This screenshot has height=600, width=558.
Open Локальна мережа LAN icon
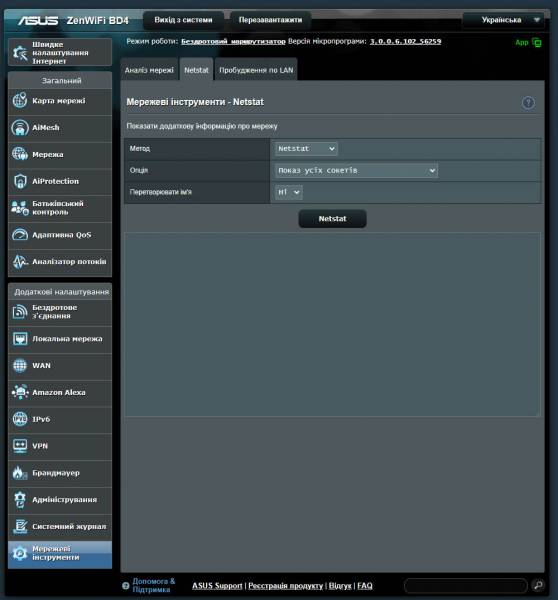[x=20, y=339]
